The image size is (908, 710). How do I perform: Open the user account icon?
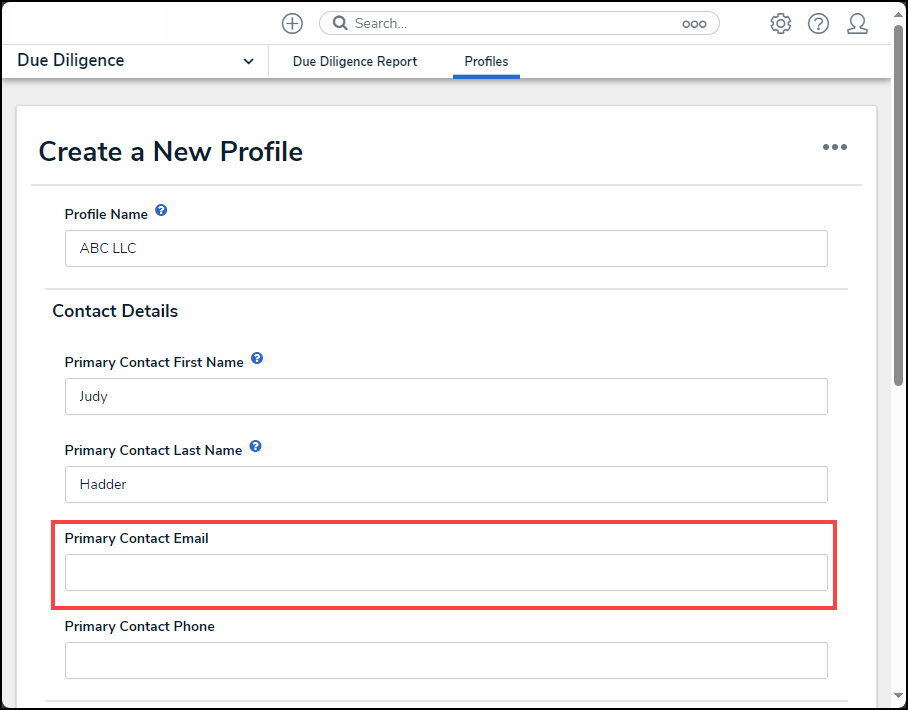click(857, 24)
